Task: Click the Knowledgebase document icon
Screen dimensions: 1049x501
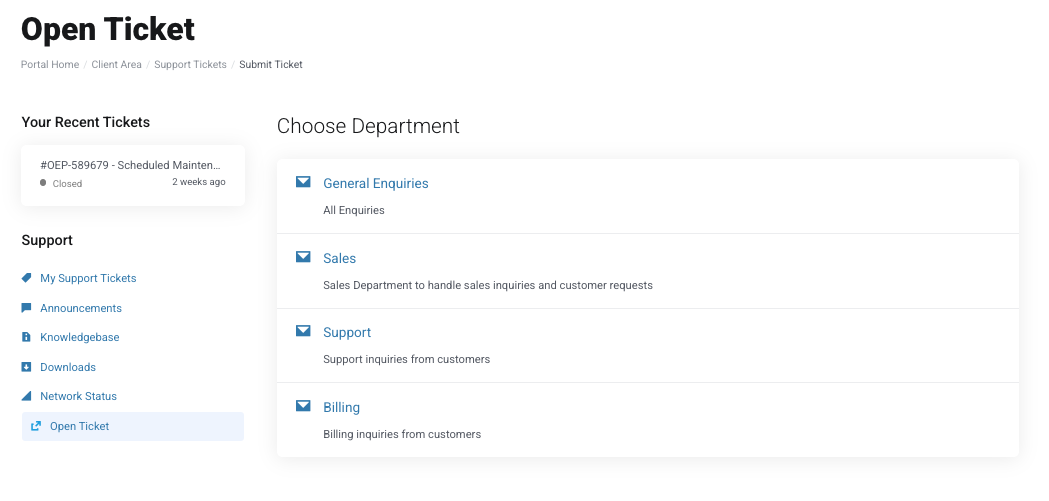Action: point(26,337)
